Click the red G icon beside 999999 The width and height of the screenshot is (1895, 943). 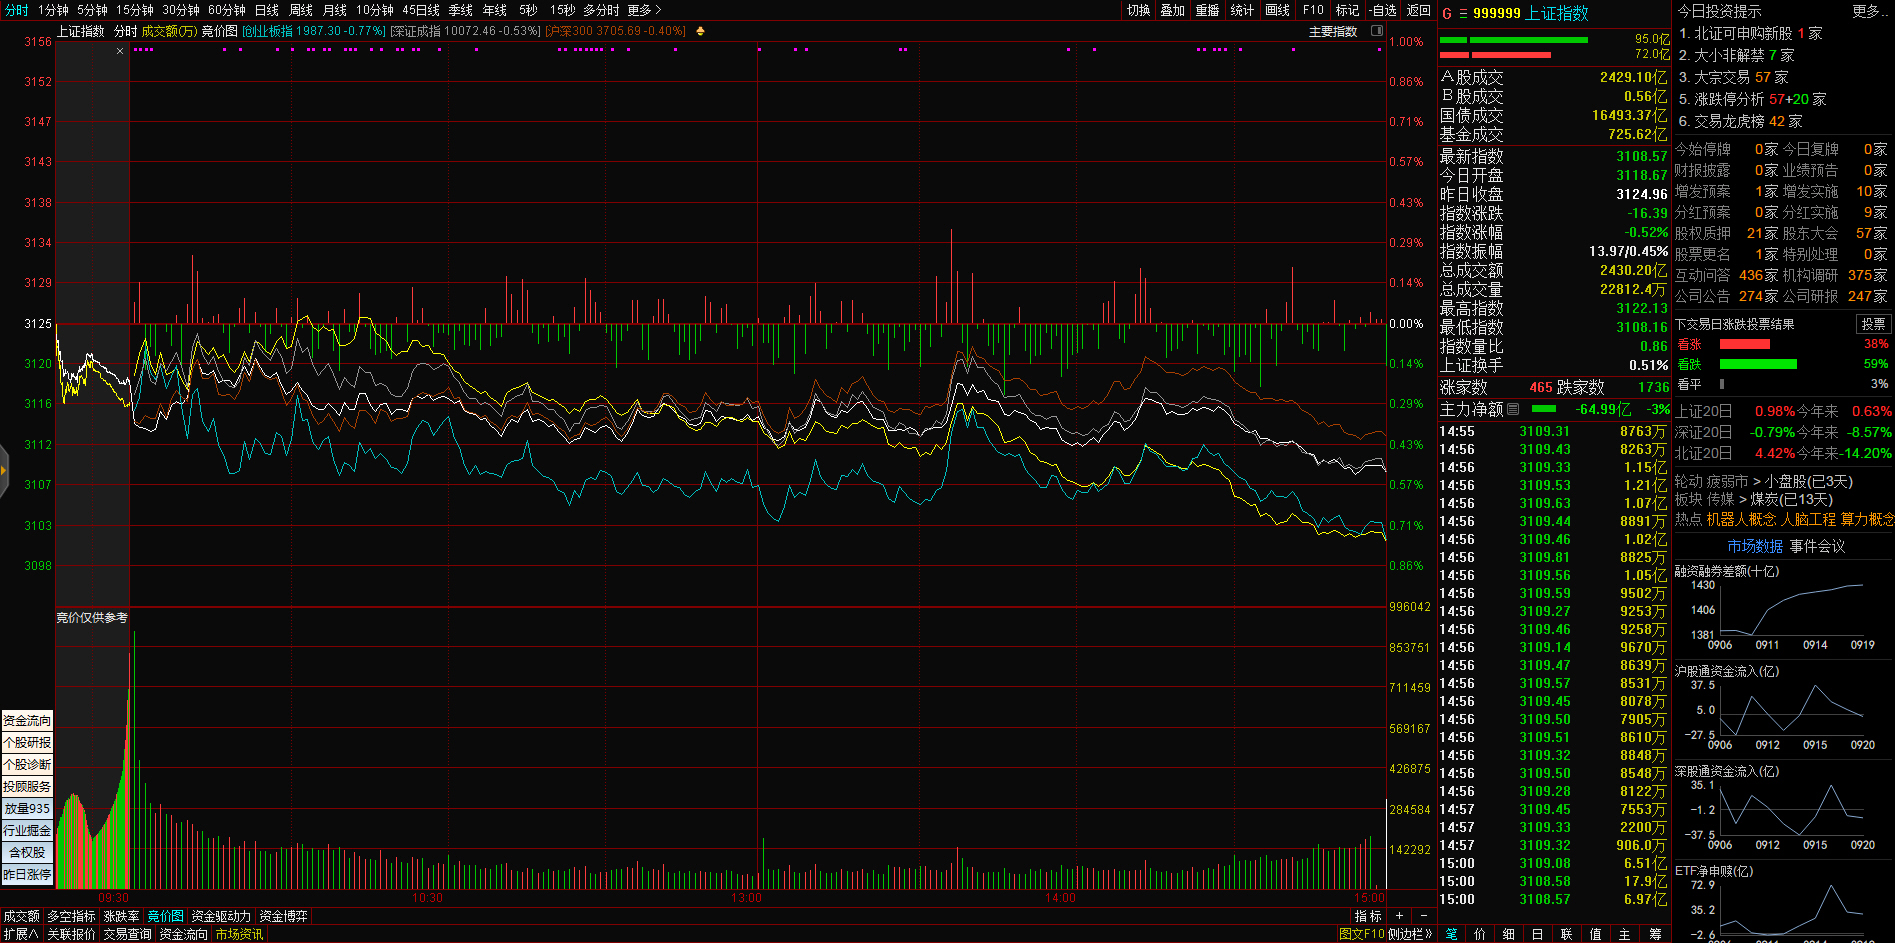[1446, 13]
